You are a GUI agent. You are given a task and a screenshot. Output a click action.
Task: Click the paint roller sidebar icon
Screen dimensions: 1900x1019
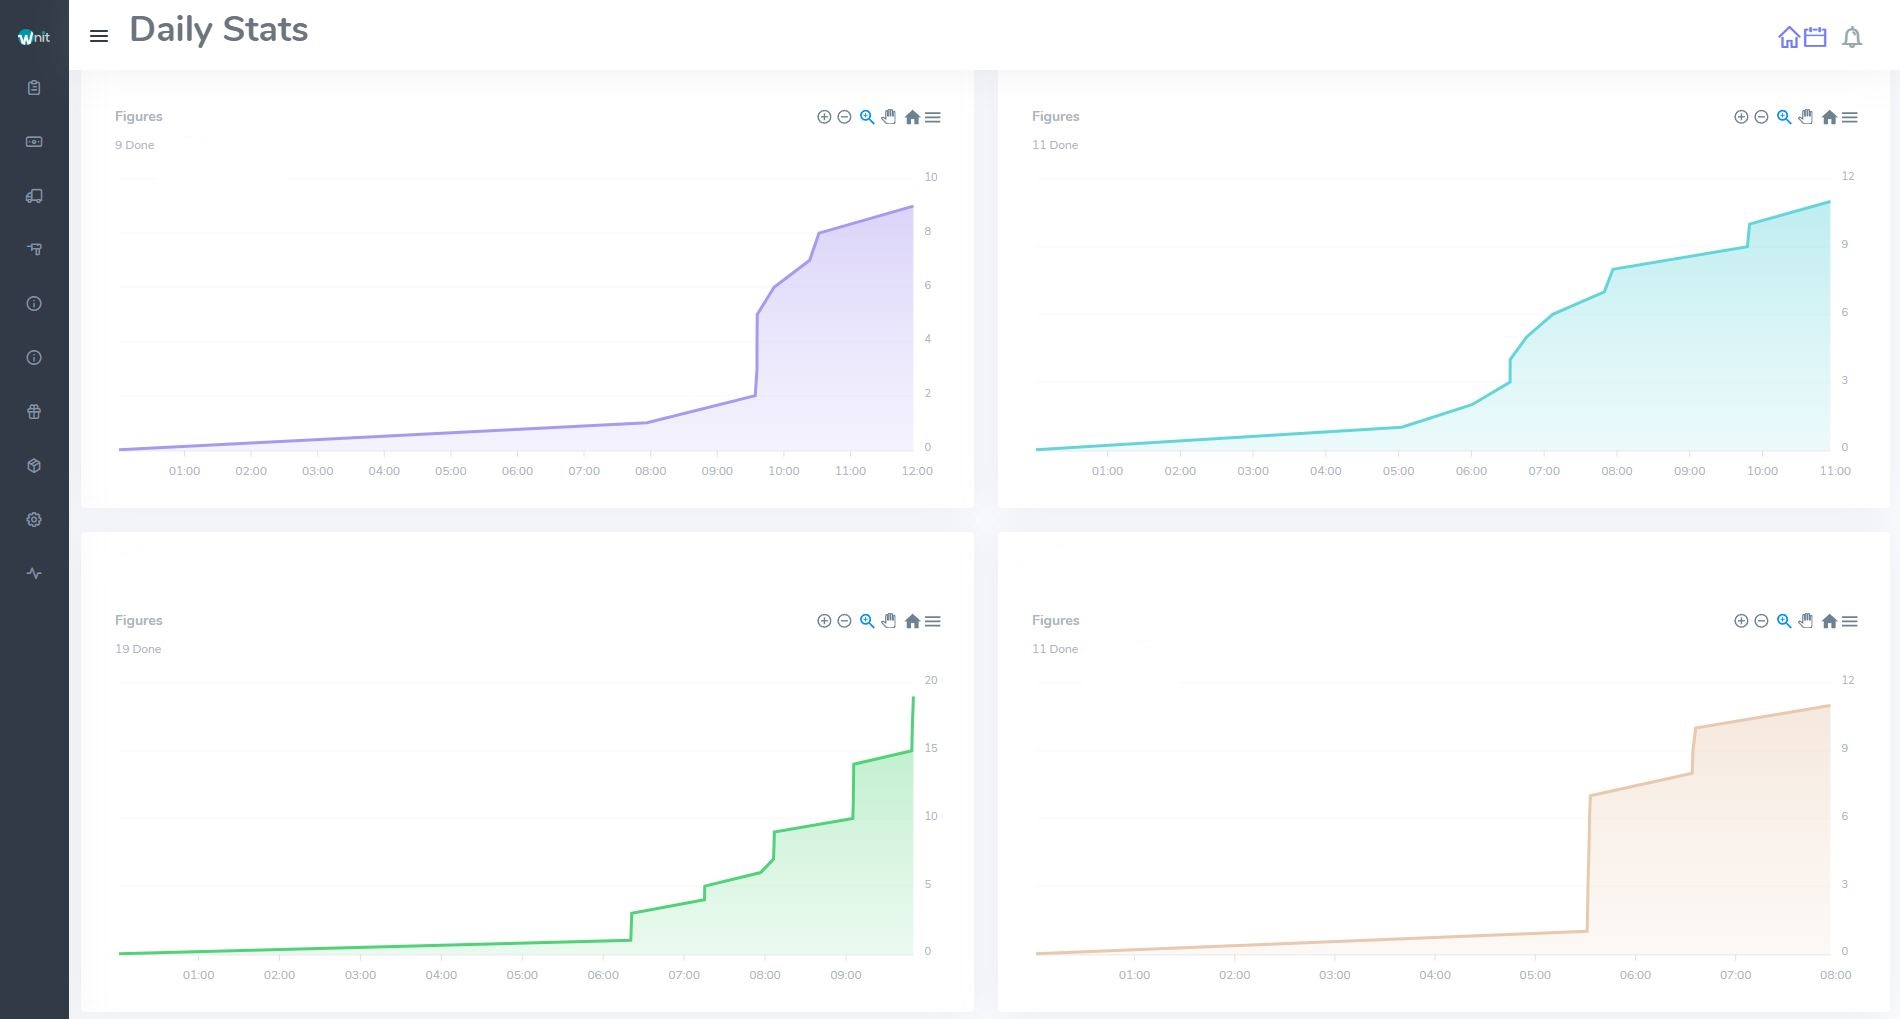[34, 250]
